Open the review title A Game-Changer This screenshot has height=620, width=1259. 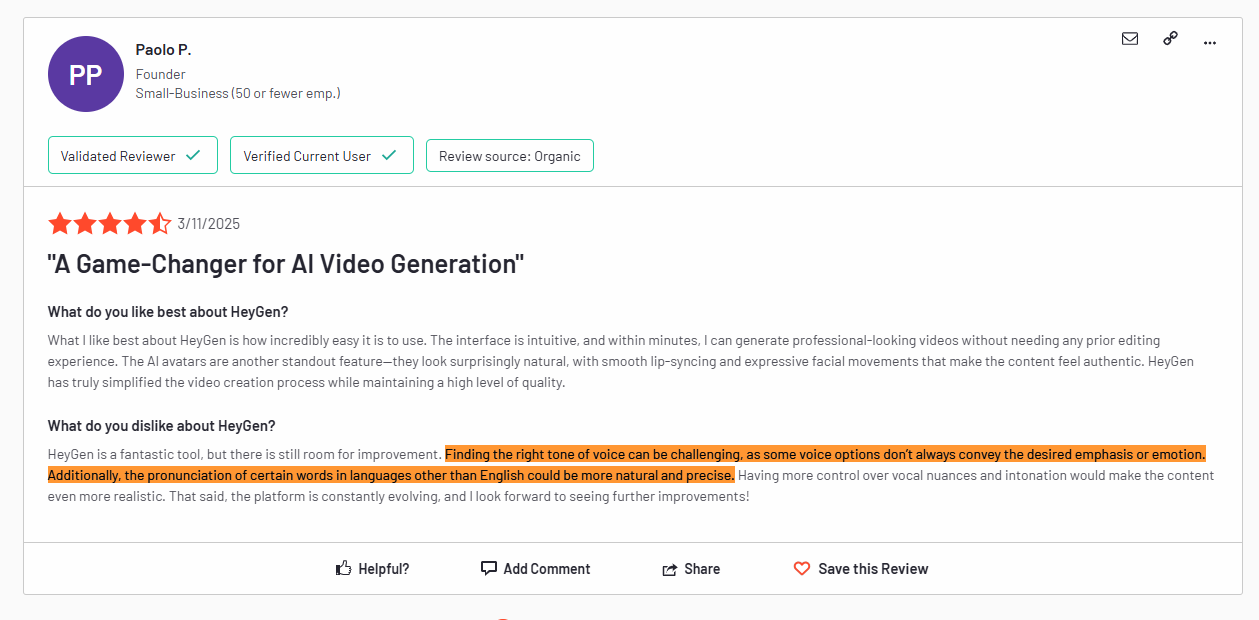pos(286,264)
